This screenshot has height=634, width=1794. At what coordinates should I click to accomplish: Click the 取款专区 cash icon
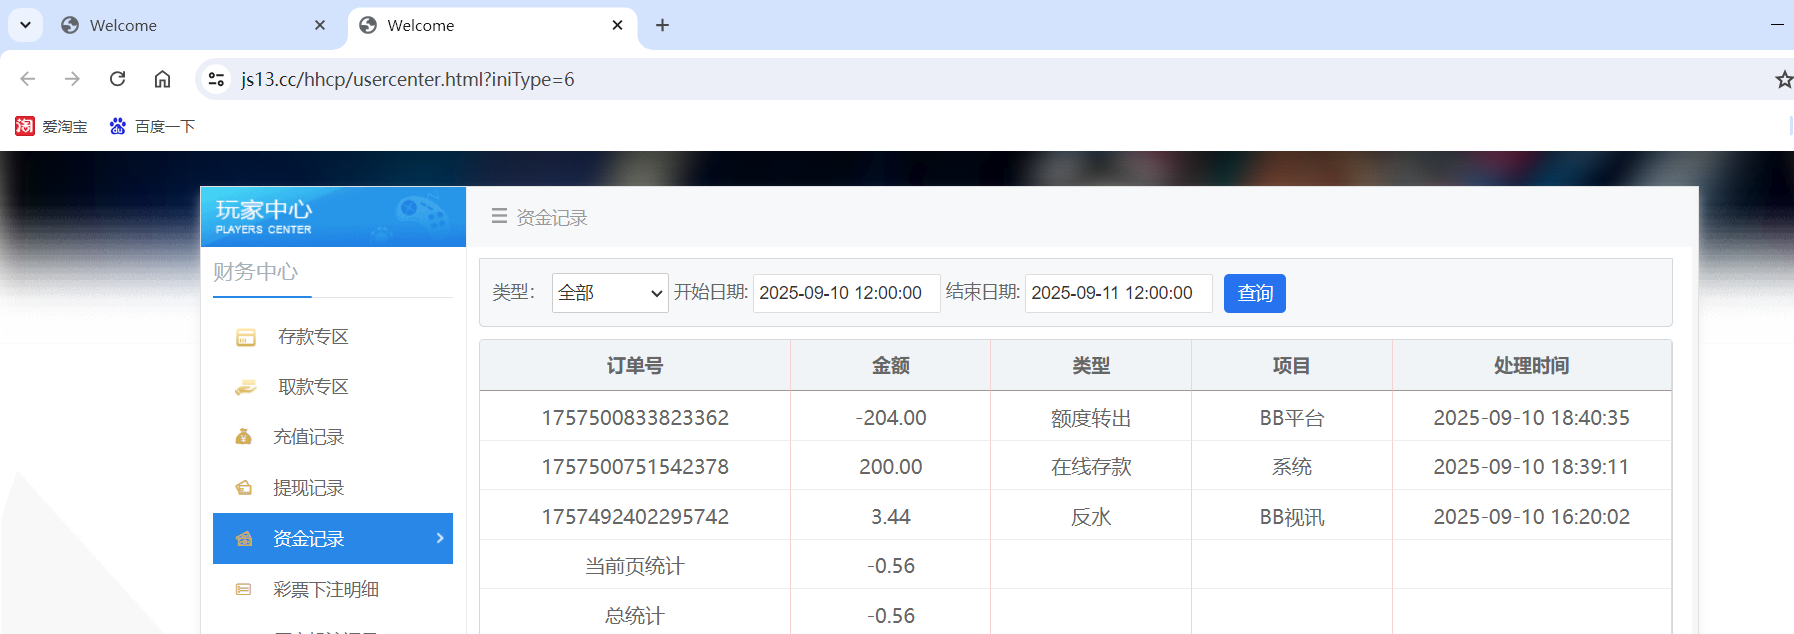pyautogui.click(x=245, y=388)
